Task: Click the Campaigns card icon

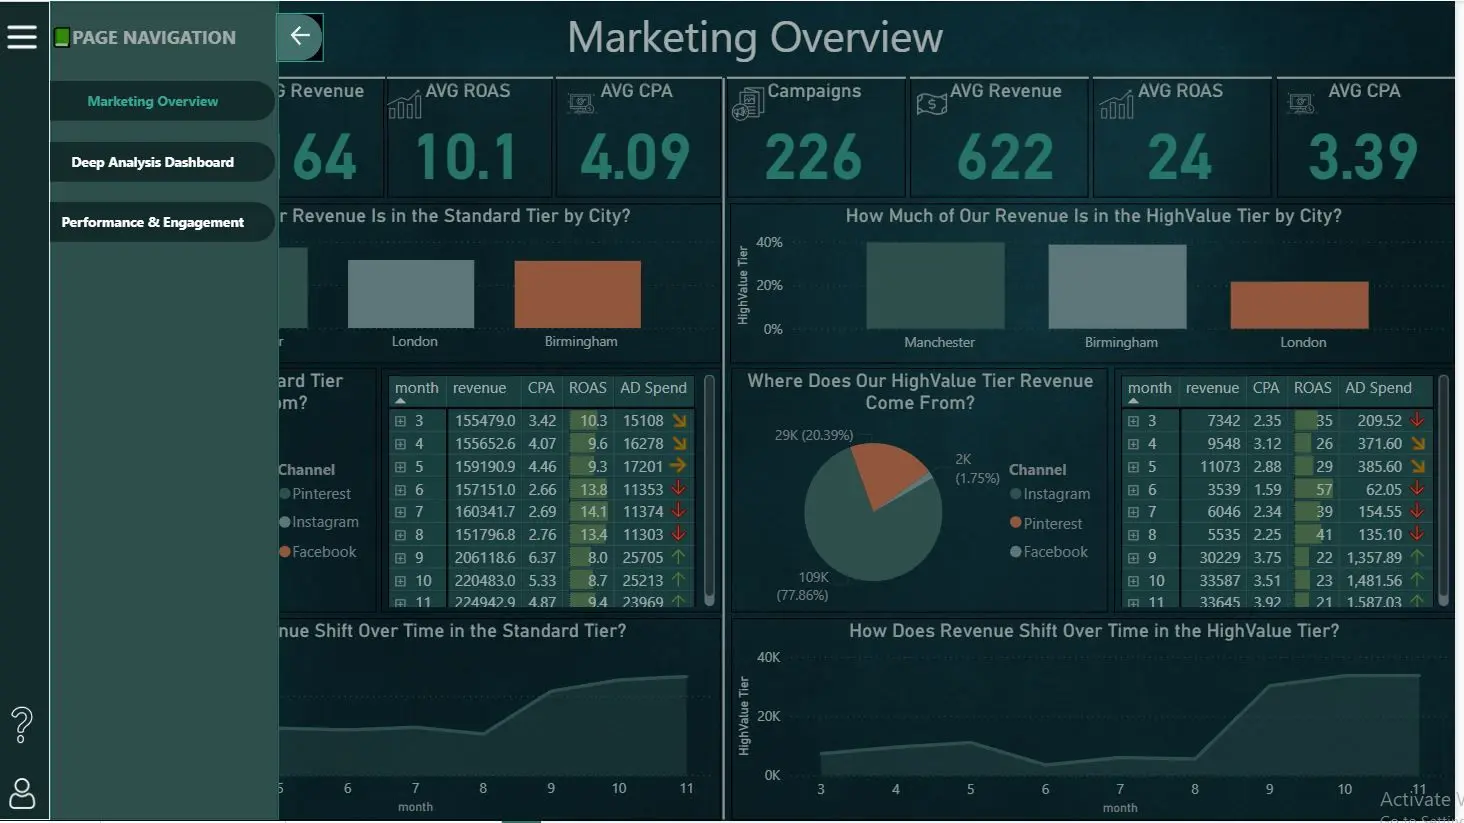Action: pyautogui.click(x=748, y=104)
